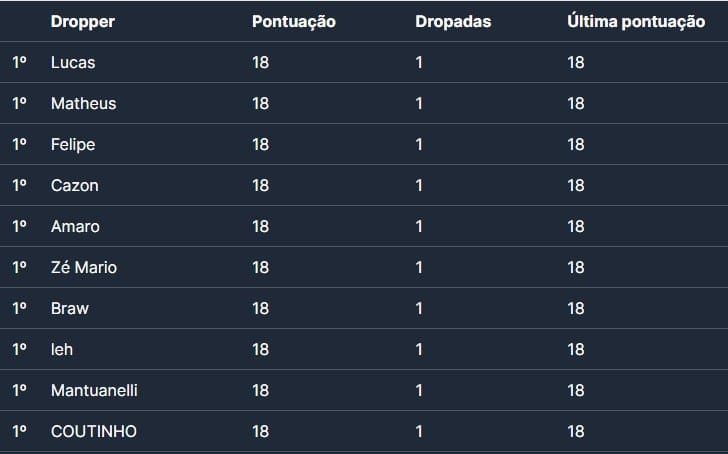Click the Zé Mario name
Viewport: 728px width, 454px height.
coord(84,268)
